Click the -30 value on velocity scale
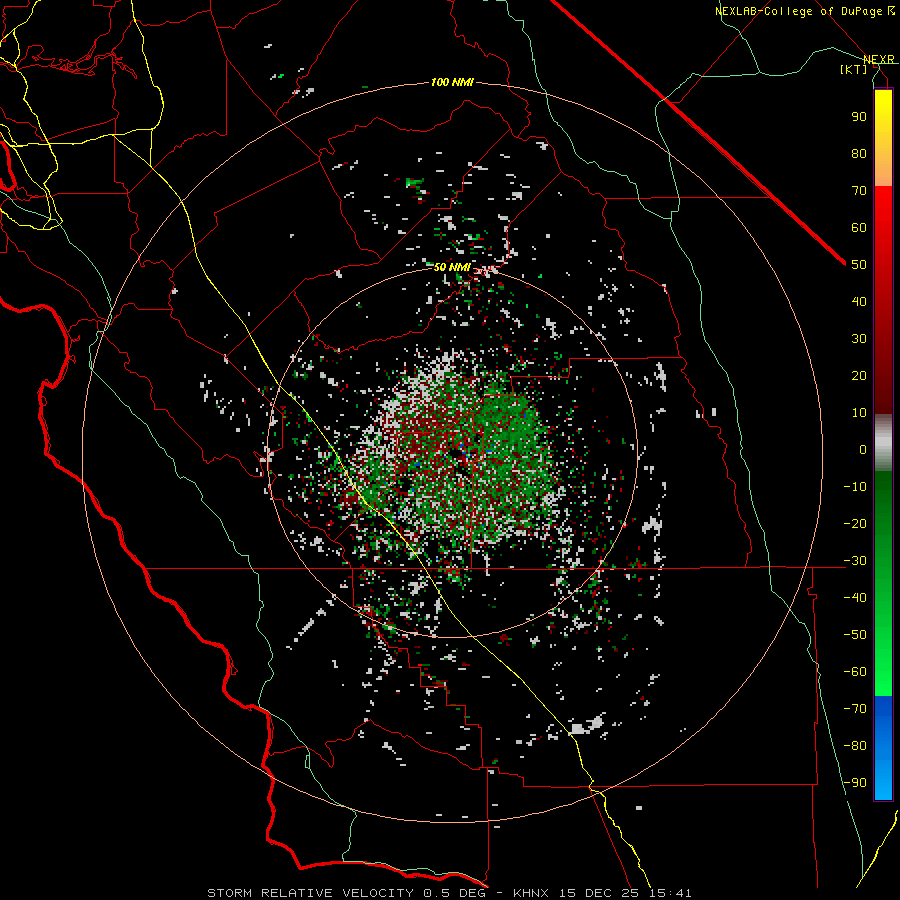This screenshot has width=900, height=900. pos(855,561)
